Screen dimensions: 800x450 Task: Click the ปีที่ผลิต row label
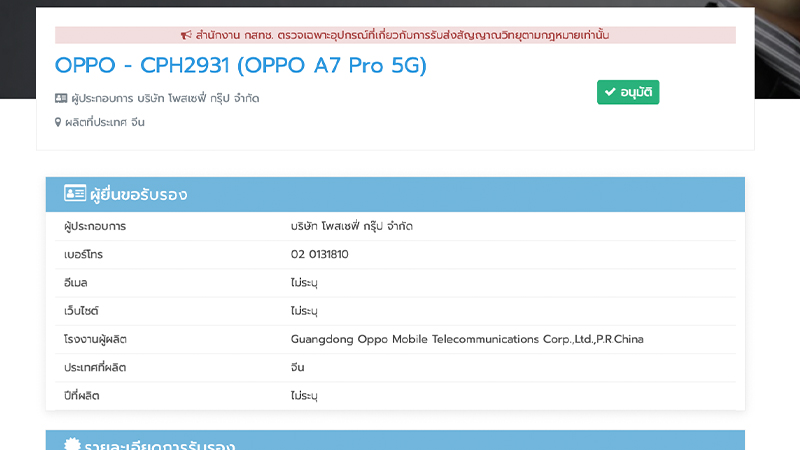pyautogui.click(x=81, y=396)
